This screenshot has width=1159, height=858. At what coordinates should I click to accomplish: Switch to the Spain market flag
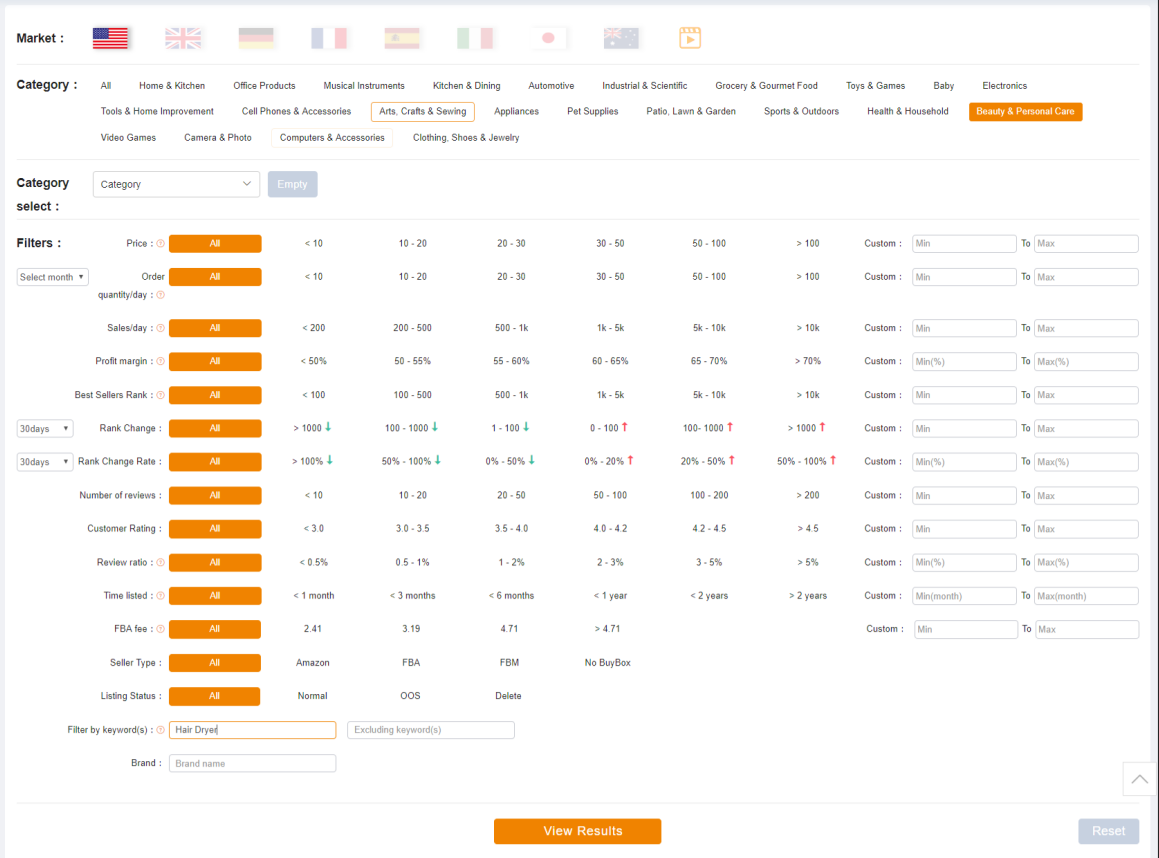(x=402, y=38)
